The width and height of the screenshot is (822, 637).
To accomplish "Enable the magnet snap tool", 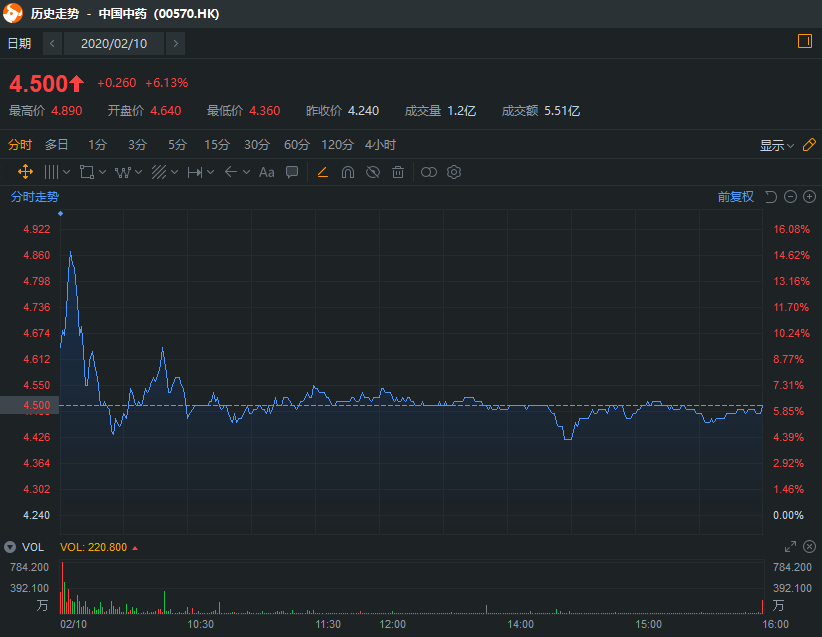I will pos(348,172).
